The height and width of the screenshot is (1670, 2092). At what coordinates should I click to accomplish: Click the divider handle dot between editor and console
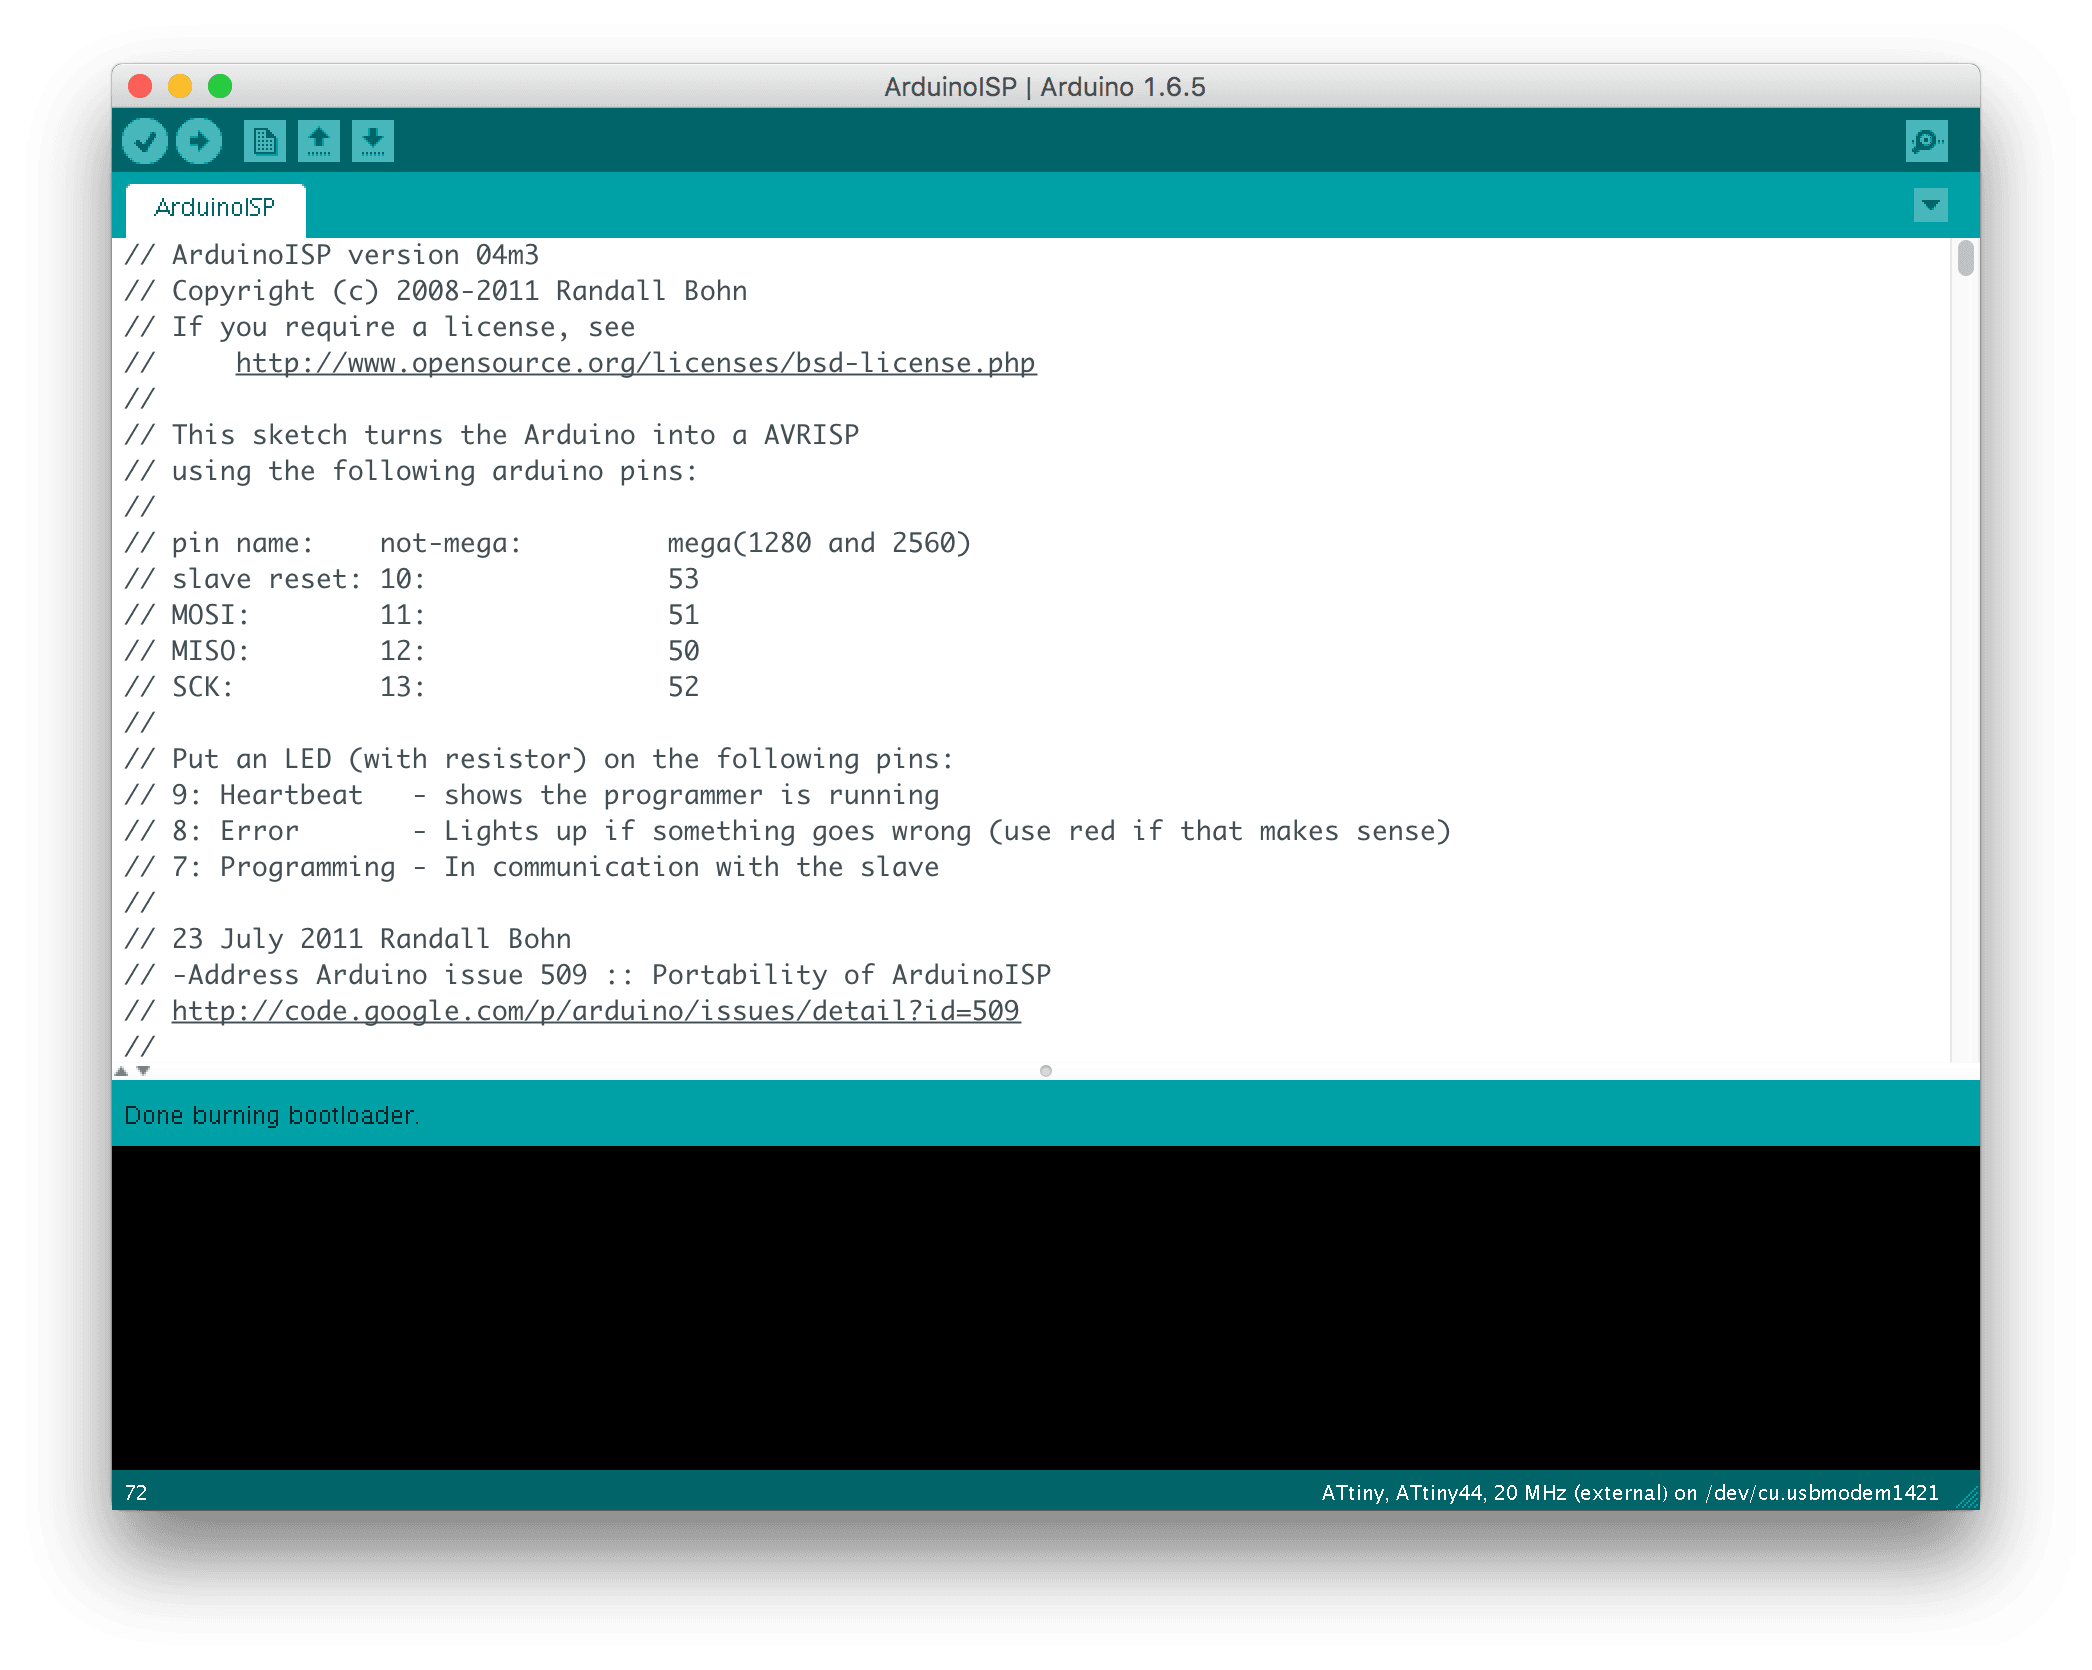1046,1071
